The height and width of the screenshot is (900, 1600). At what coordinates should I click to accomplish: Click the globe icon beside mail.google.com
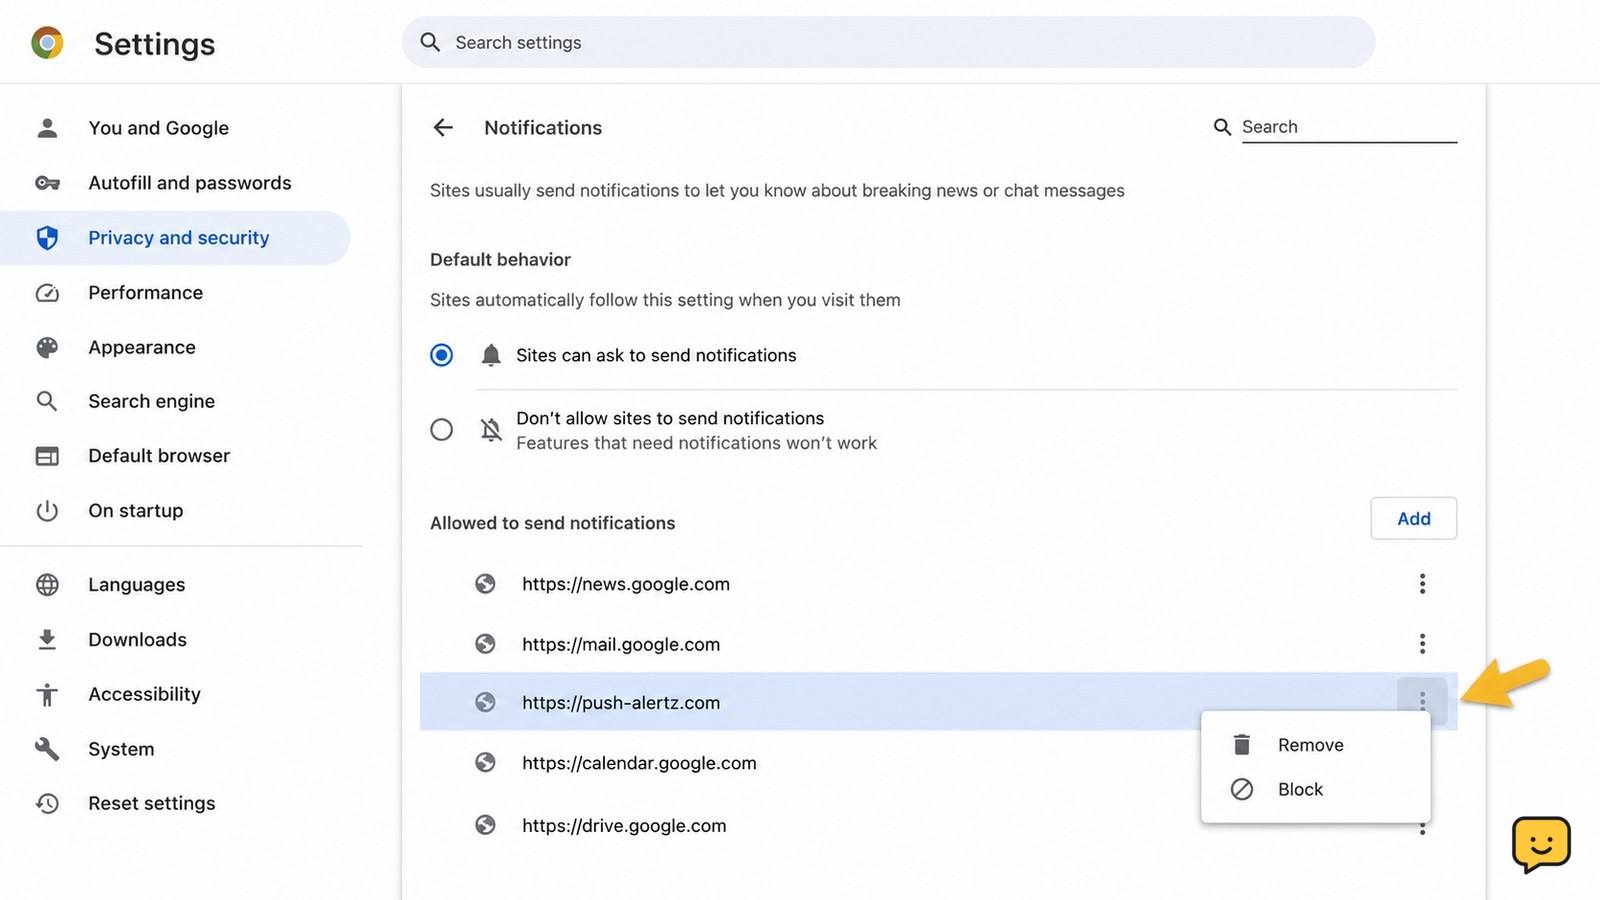[x=485, y=644]
